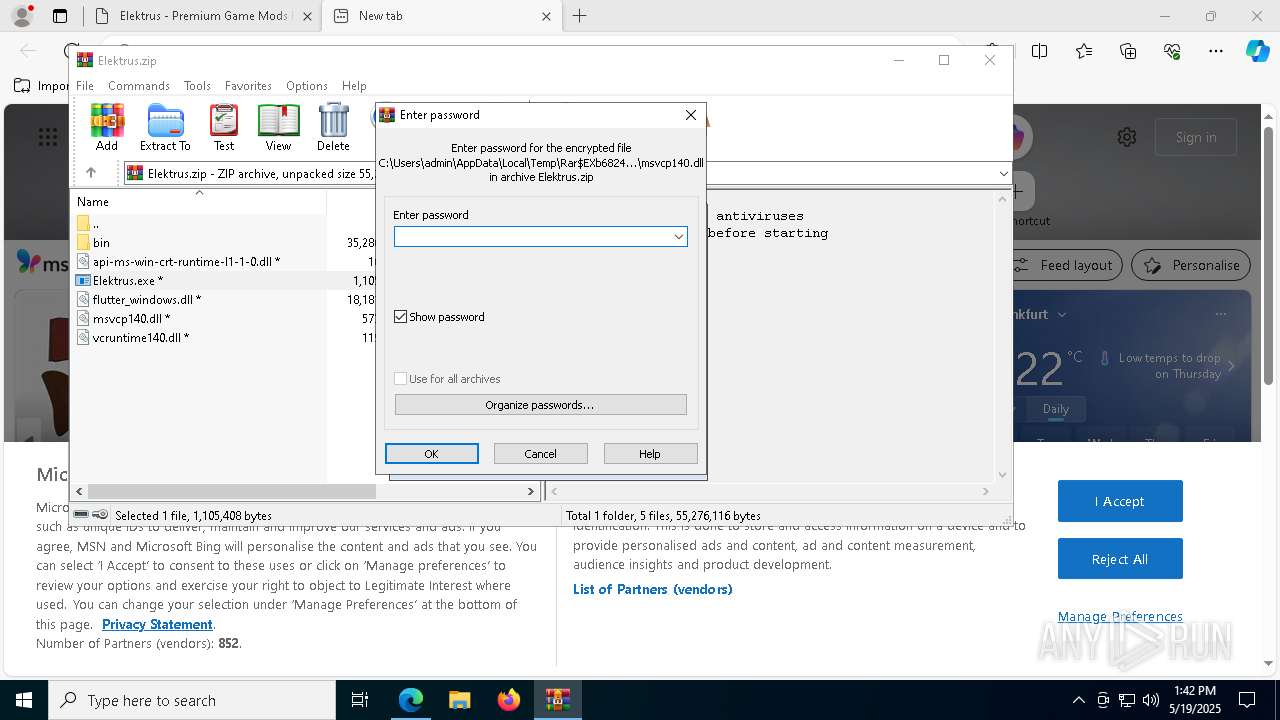Cancel the password dialog
The image size is (1280, 720).
point(540,454)
